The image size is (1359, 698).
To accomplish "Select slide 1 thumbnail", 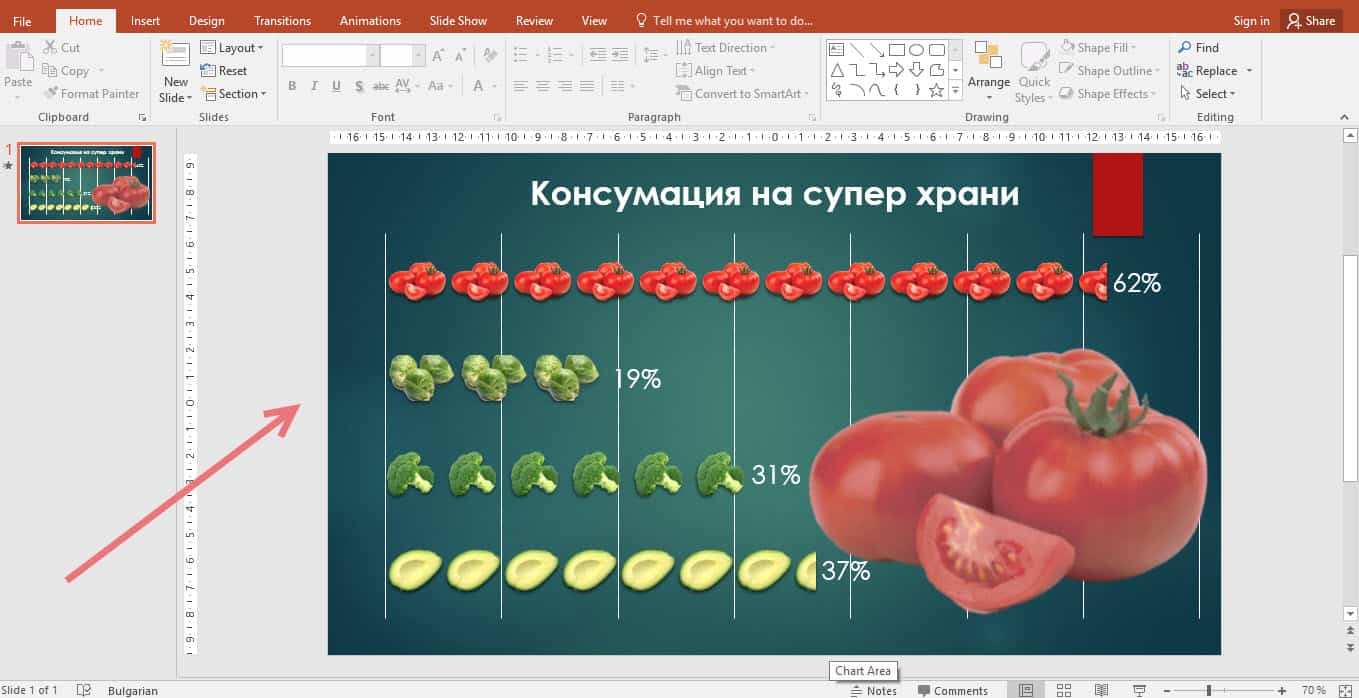I will [x=87, y=182].
